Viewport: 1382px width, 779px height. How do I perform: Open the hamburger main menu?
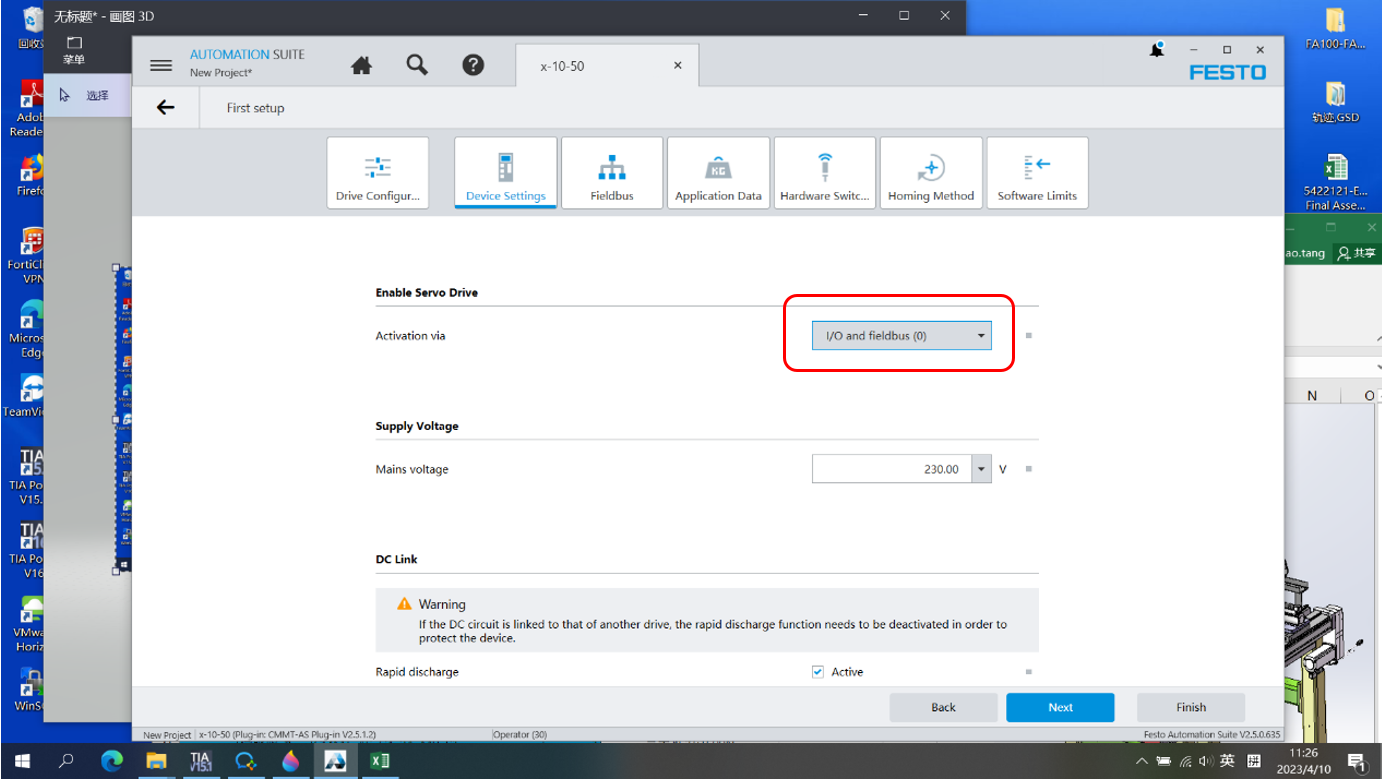pos(161,66)
